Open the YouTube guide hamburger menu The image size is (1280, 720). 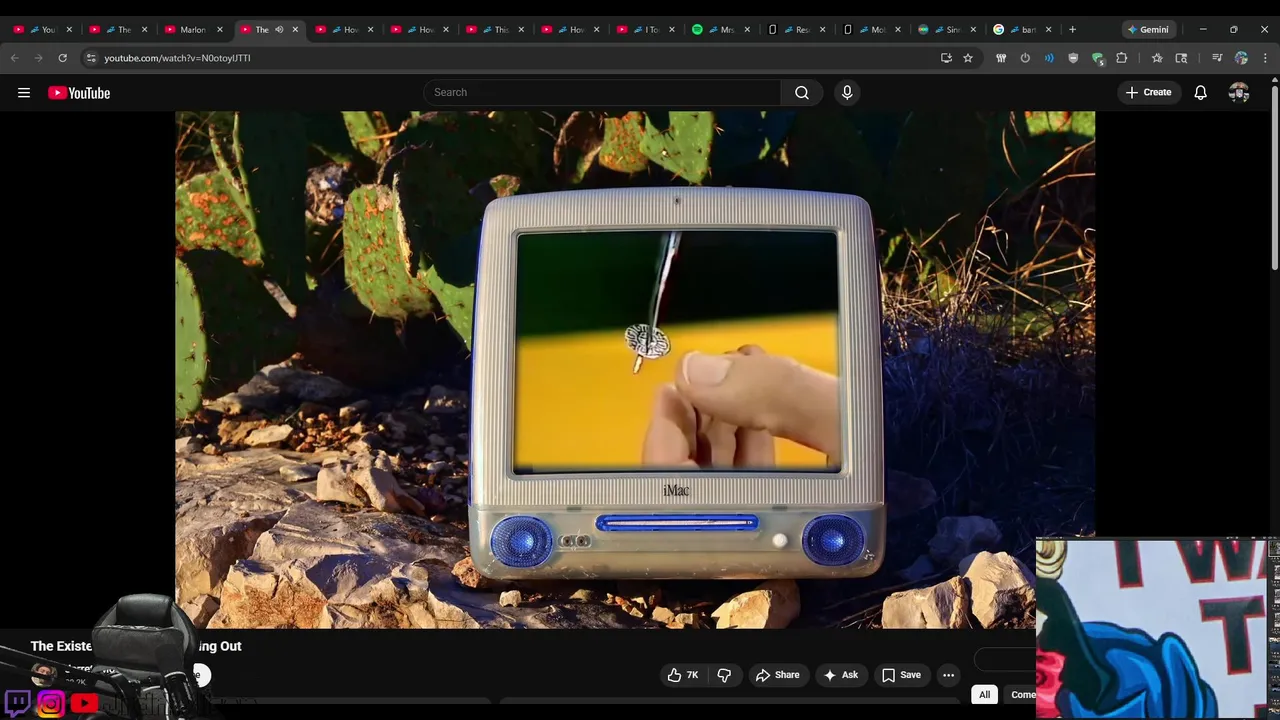coord(24,93)
